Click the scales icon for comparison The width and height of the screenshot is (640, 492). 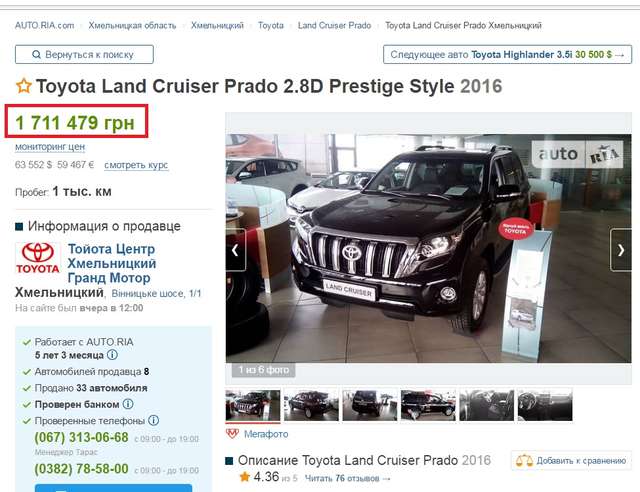pyautogui.click(x=524, y=461)
